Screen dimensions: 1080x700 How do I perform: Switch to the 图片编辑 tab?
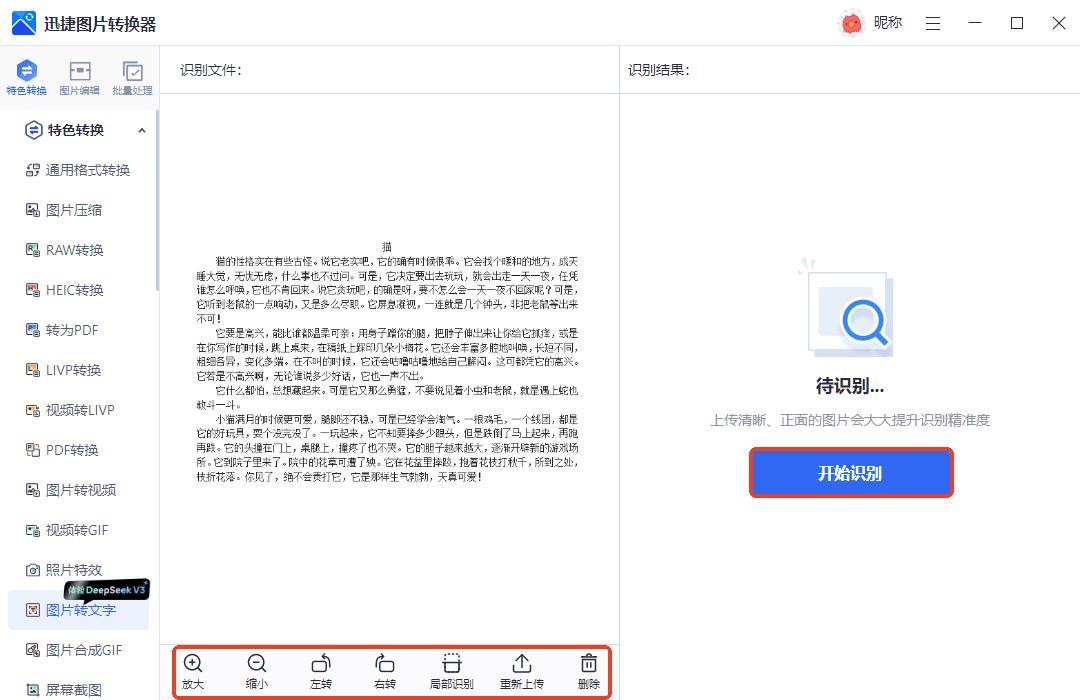[79, 77]
